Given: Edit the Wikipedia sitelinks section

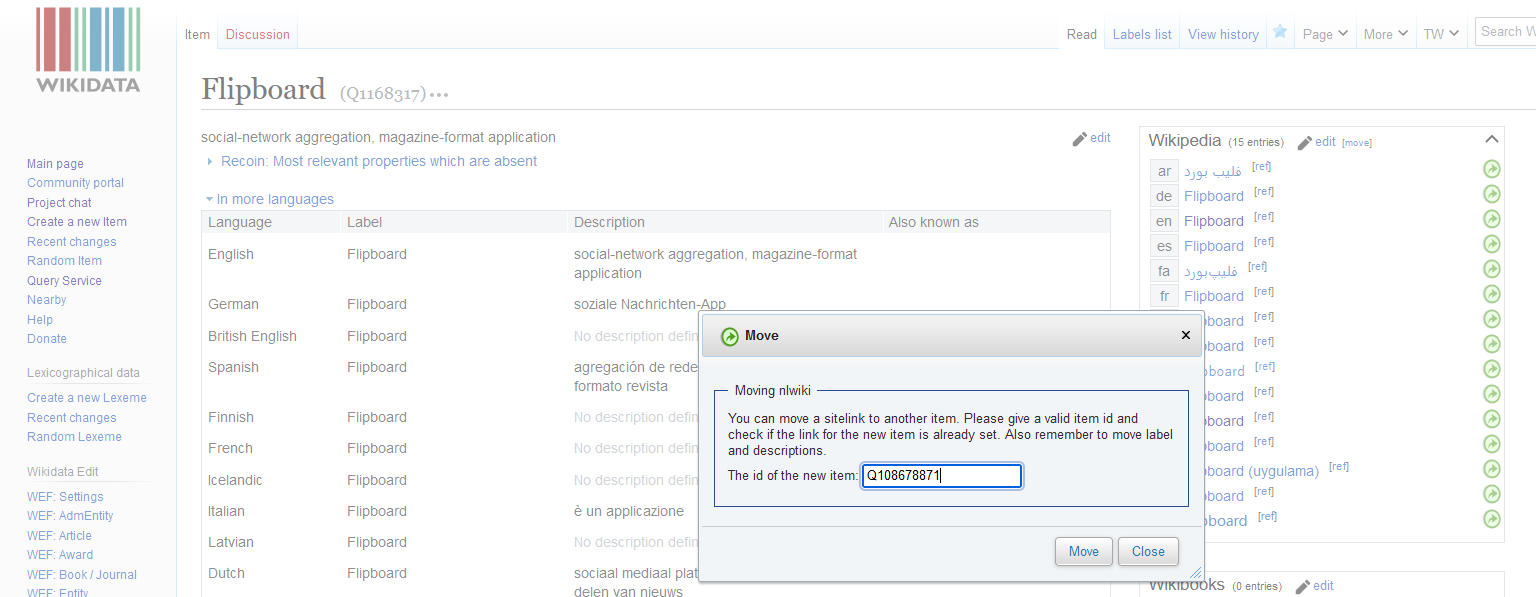Looking at the screenshot, I should click(x=1316, y=142).
